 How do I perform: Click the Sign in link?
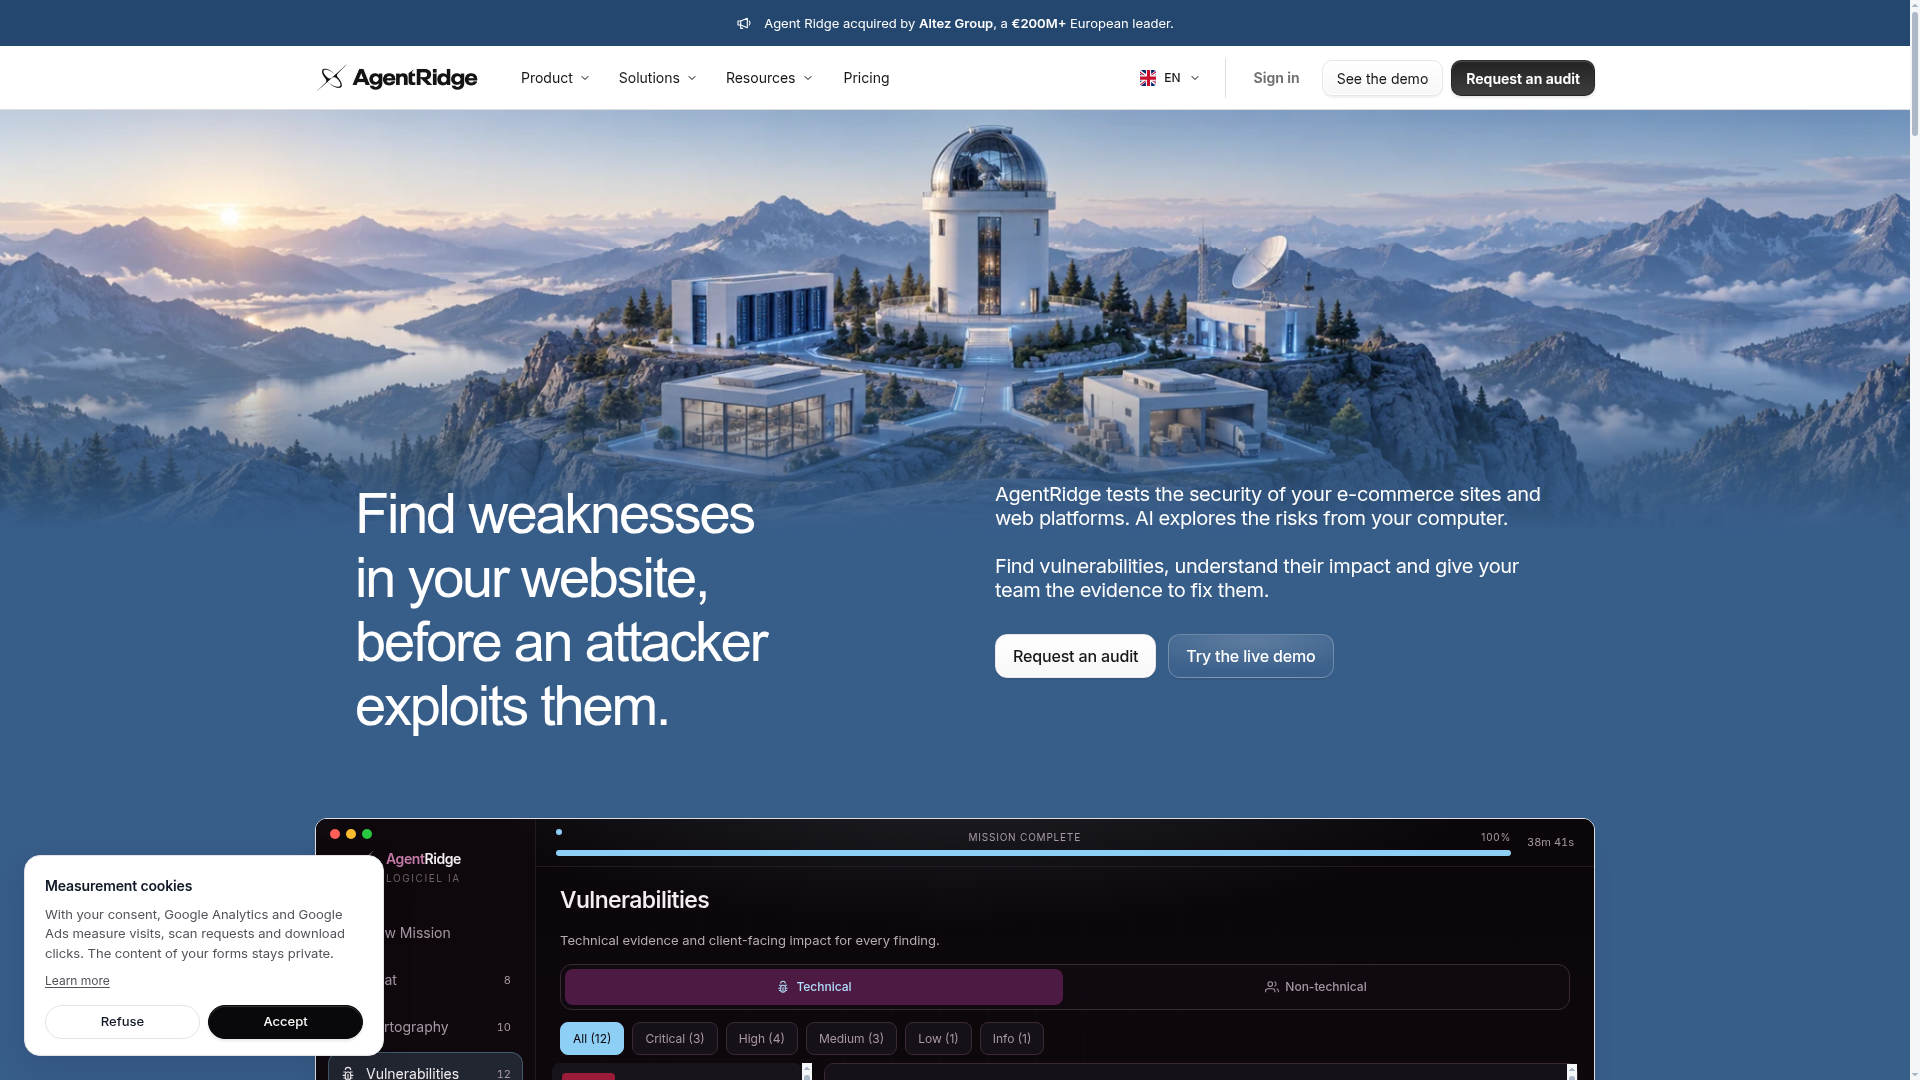(1276, 78)
